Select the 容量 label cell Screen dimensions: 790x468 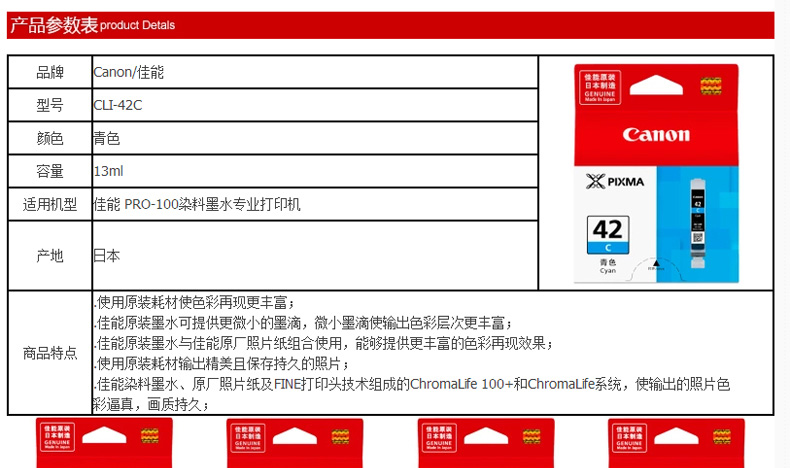point(50,171)
